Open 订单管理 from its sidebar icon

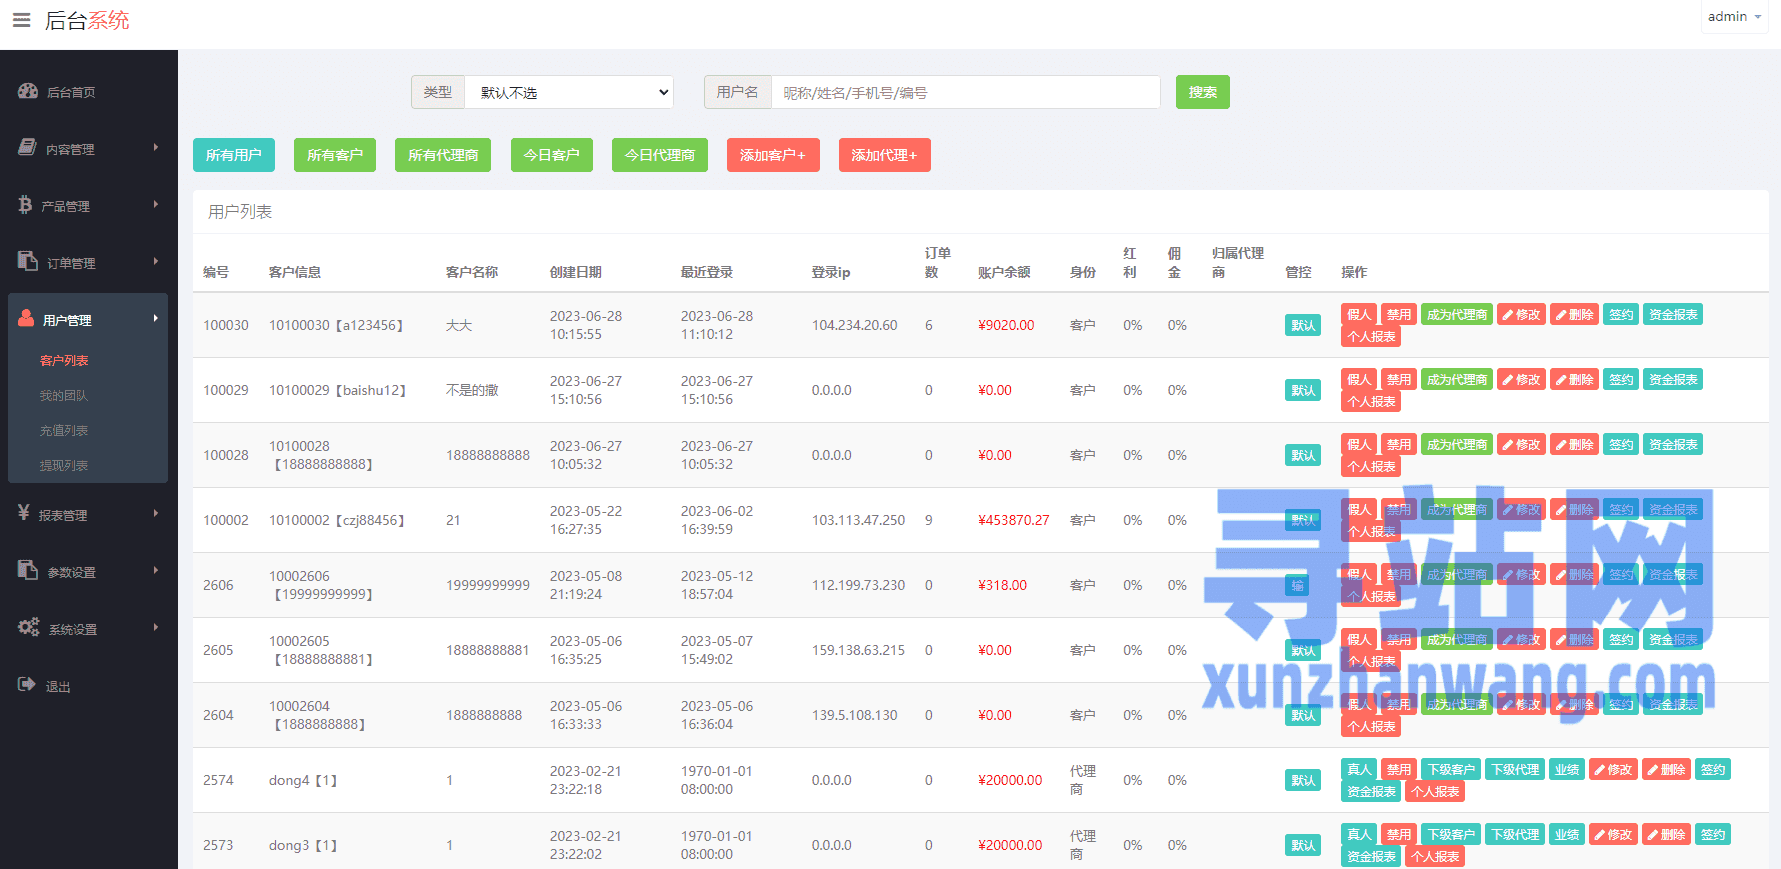[x=28, y=261]
